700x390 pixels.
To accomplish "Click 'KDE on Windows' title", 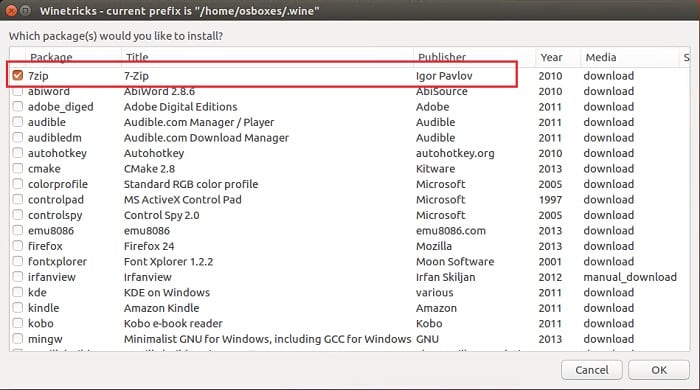I will pyautogui.click(x=167, y=292).
